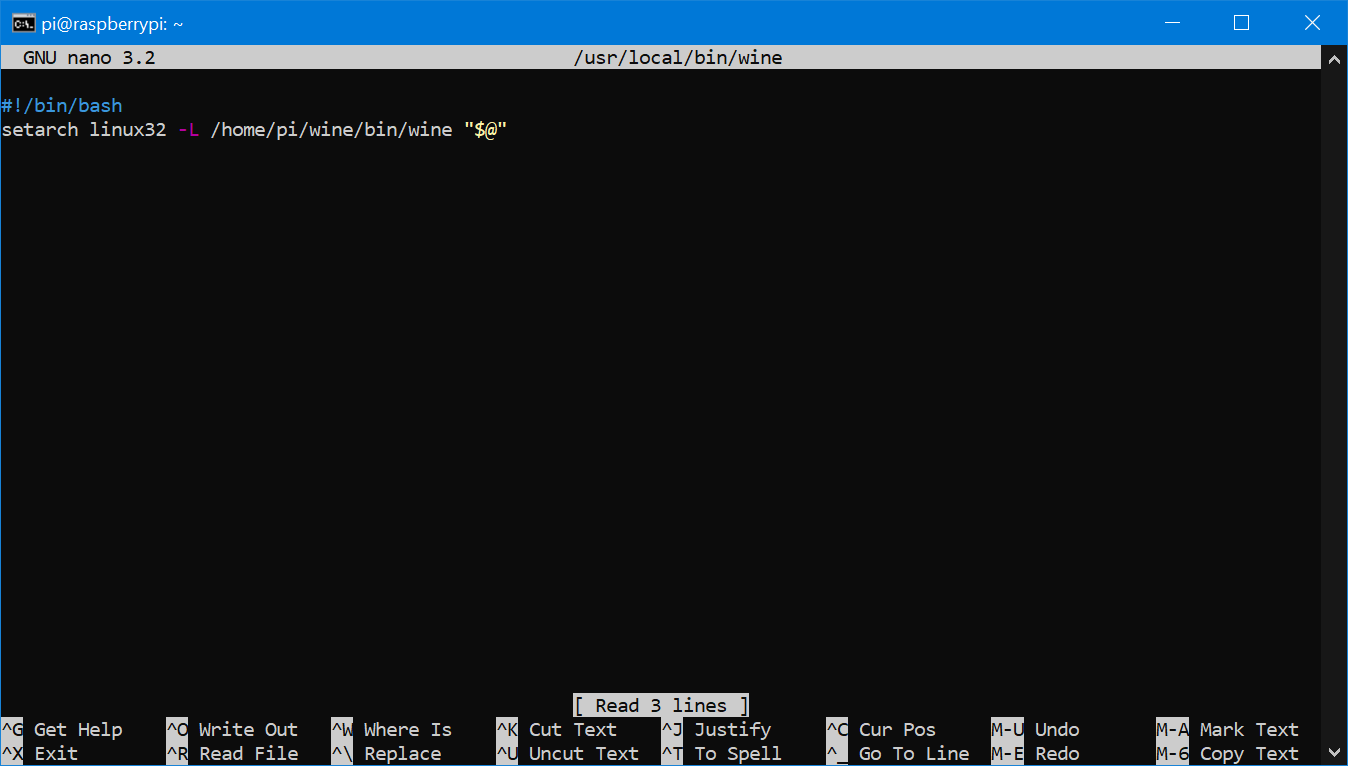Click the Mark Text shortcut
The height and width of the screenshot is (766, 1348).
(x=1248, y=730)
